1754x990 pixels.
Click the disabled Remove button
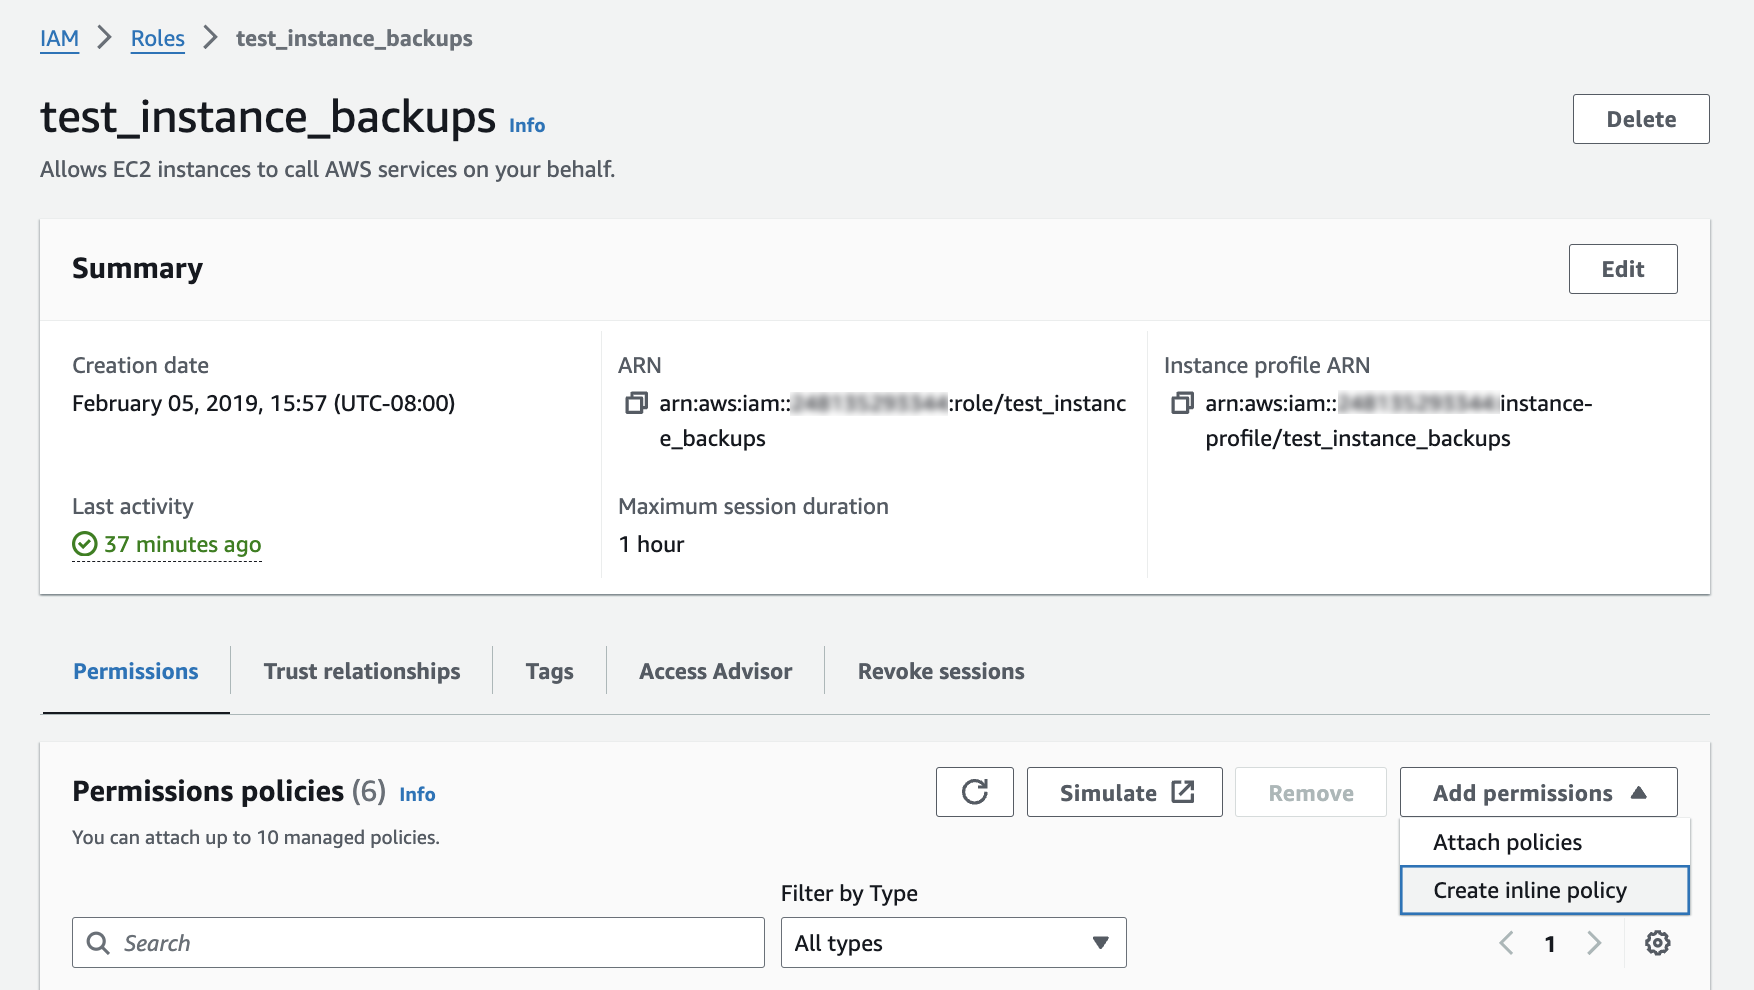(x=1311, y=792)
